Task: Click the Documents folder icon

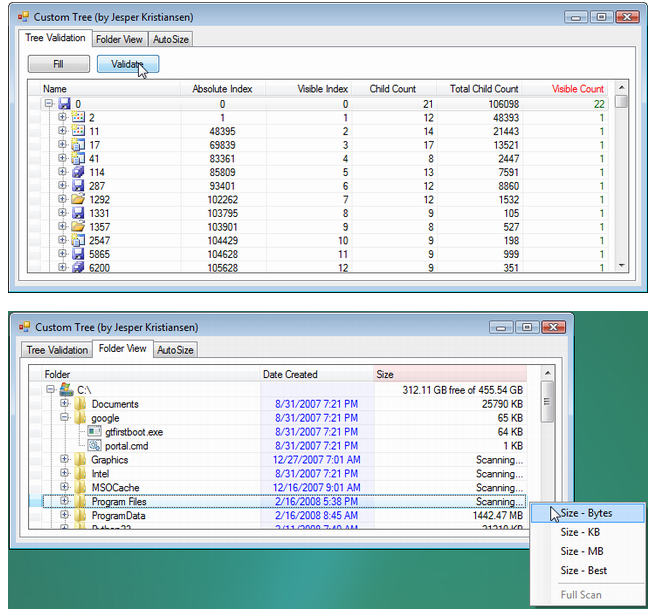Action: pos(79,404)
